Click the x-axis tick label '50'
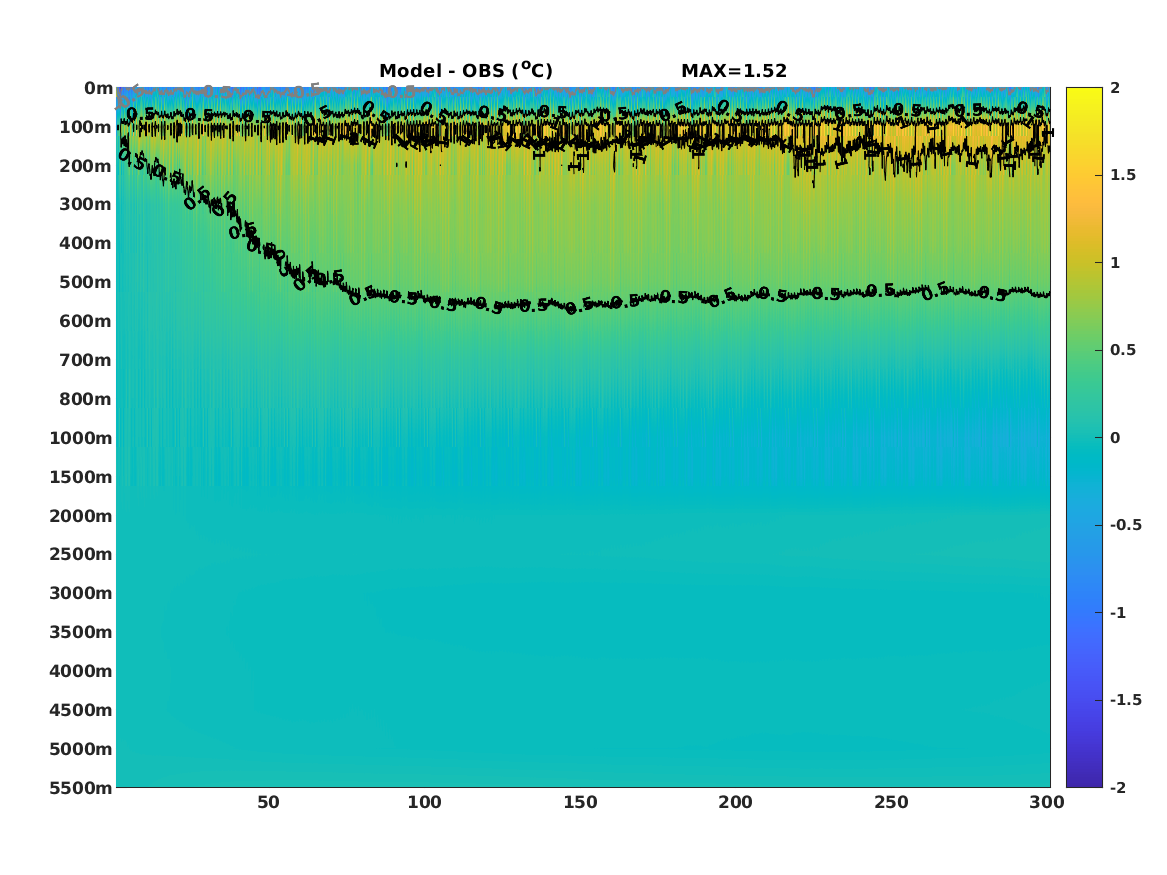1167x875 pixels. 268,803
